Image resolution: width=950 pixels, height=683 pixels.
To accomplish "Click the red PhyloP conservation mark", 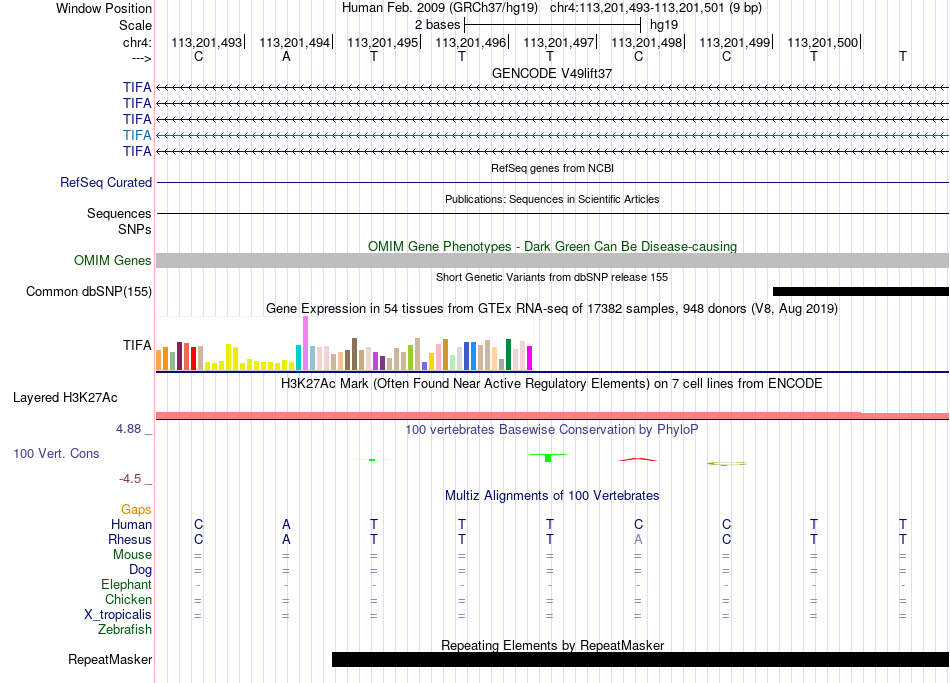I will point(637,459).
